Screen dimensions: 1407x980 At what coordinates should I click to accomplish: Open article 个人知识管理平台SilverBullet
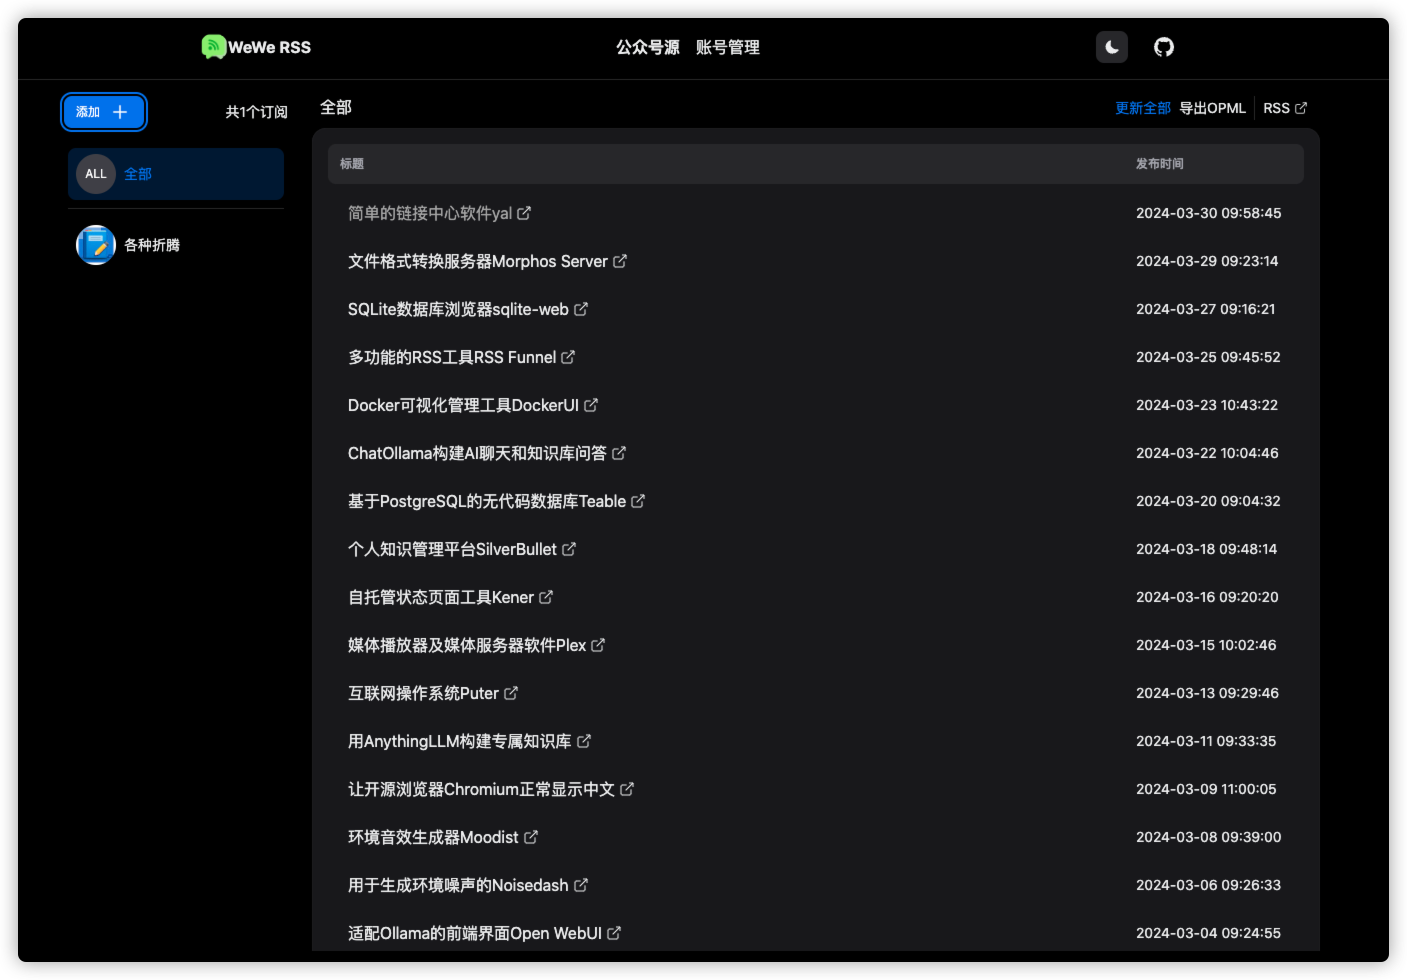point(452,549)
